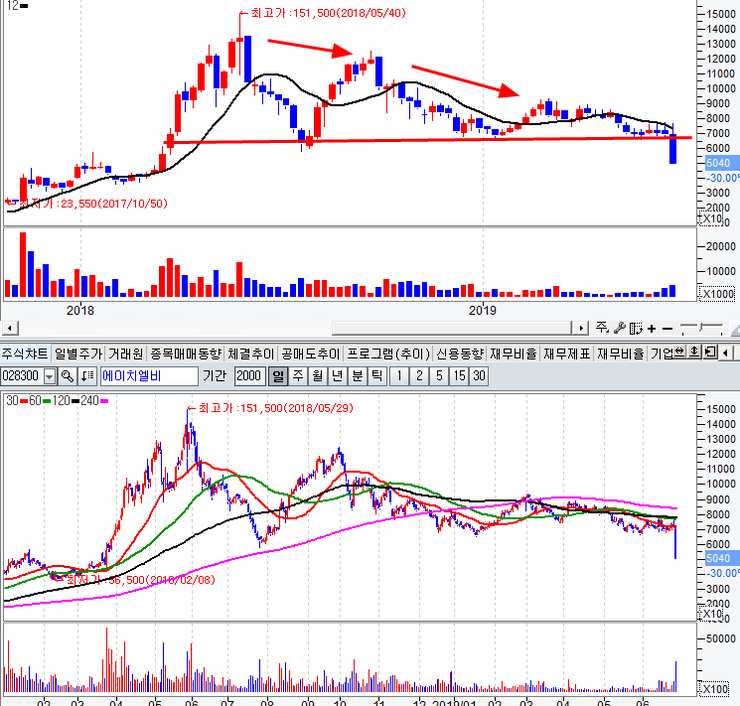
Task: Switch to the 종목매매동향 tab
Action: [185, 353]
